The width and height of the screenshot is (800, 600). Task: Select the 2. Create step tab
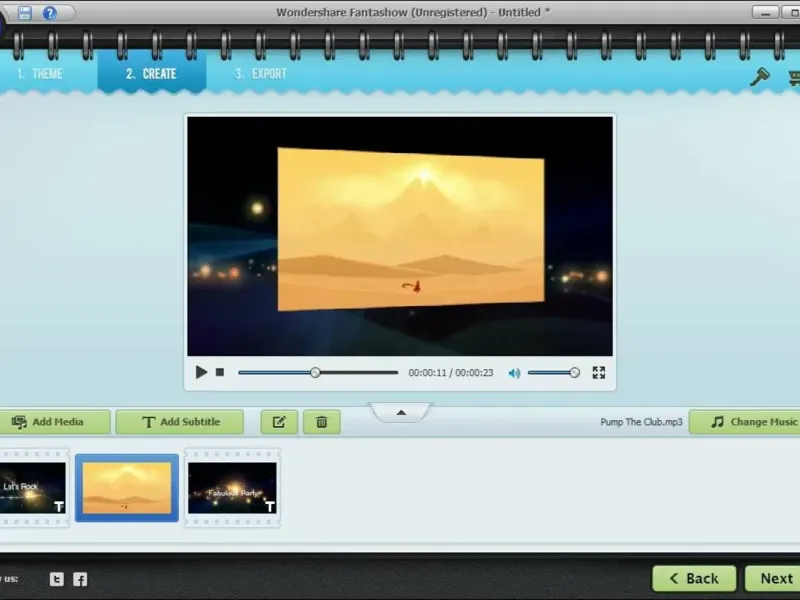152,73
